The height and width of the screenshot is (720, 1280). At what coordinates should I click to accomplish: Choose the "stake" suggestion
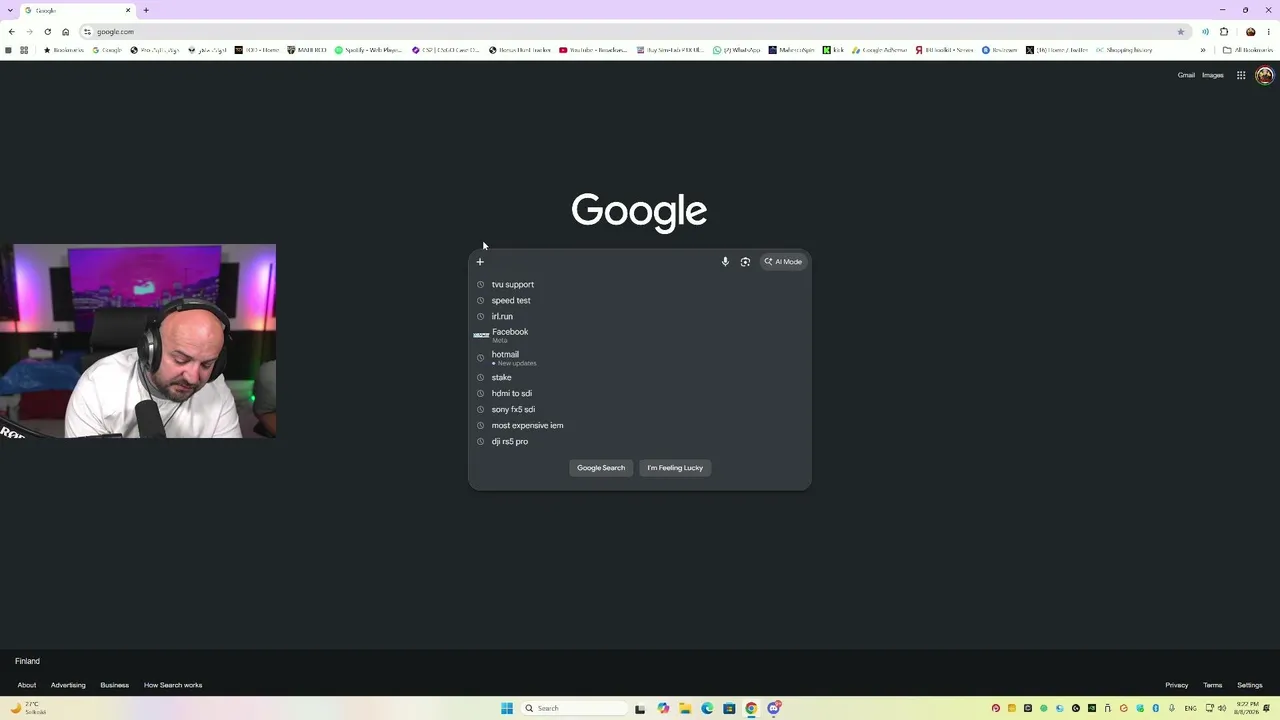tap(640, 378)
